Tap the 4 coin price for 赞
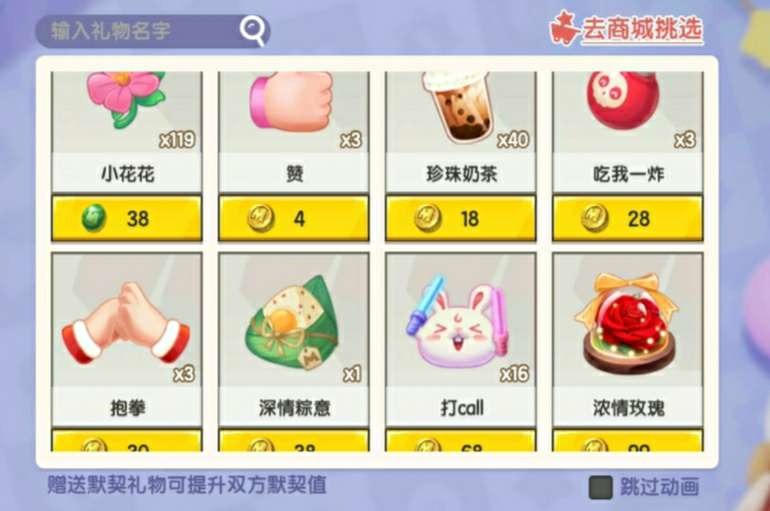 (294, 218)
